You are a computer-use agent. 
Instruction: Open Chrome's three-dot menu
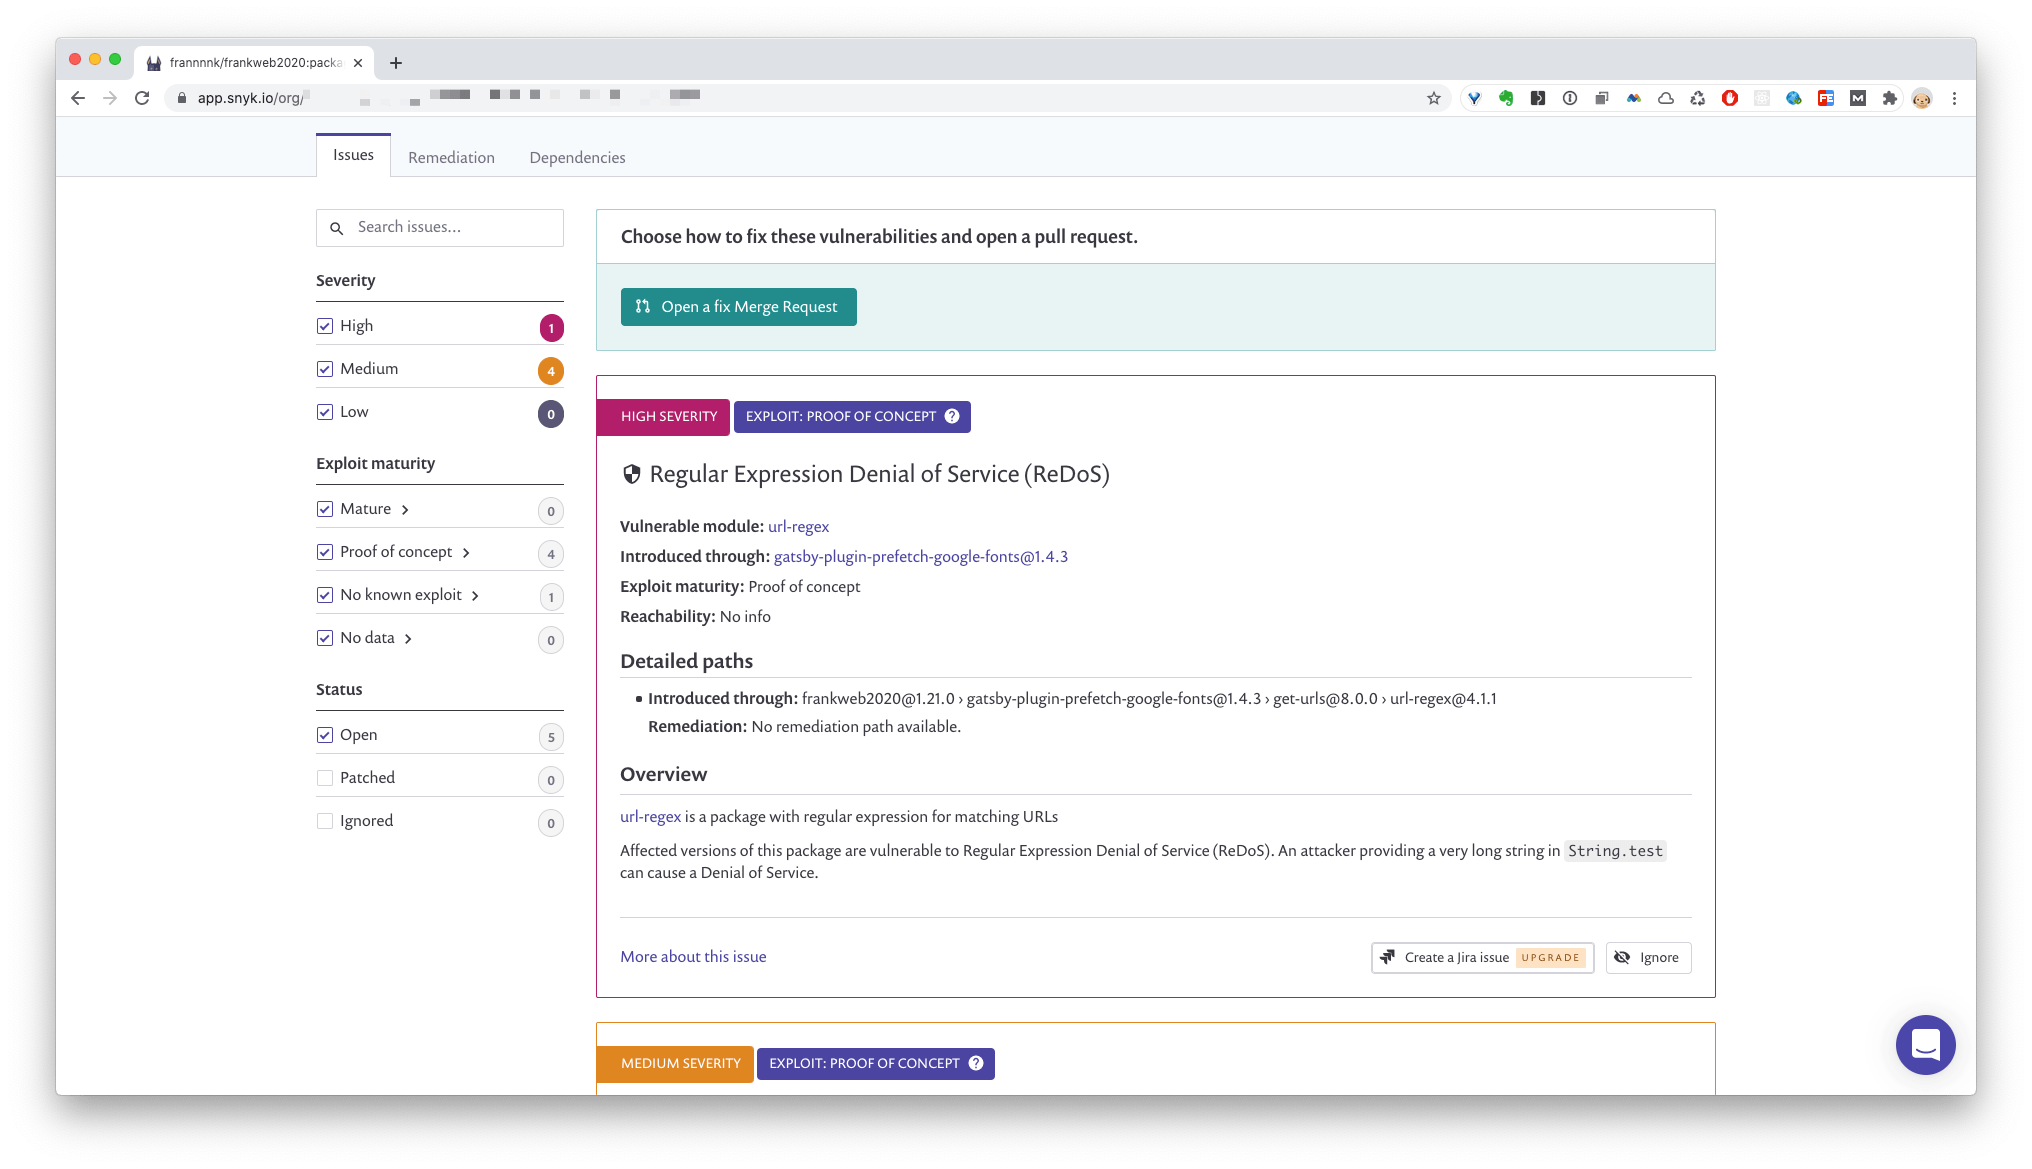point(1954,98)
